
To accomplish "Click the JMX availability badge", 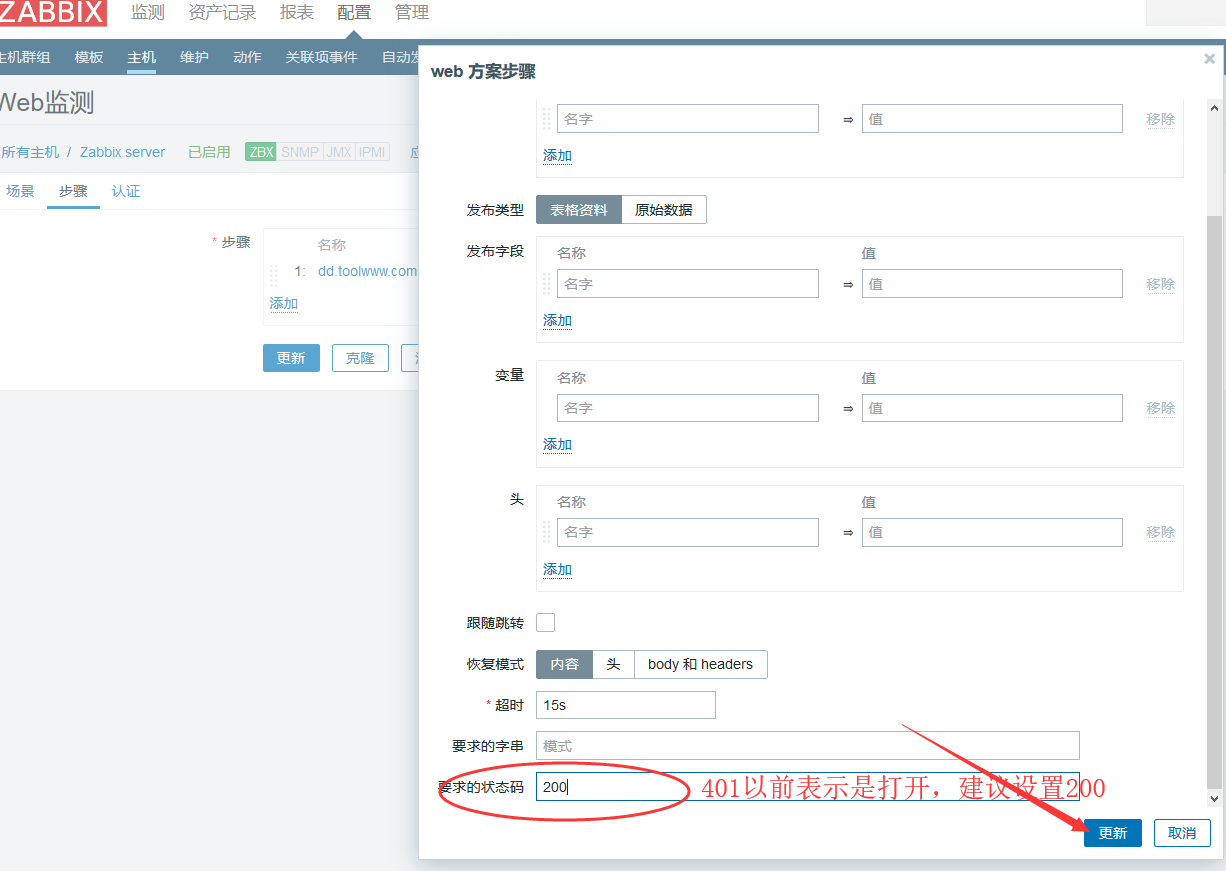I will pos(339,152).
